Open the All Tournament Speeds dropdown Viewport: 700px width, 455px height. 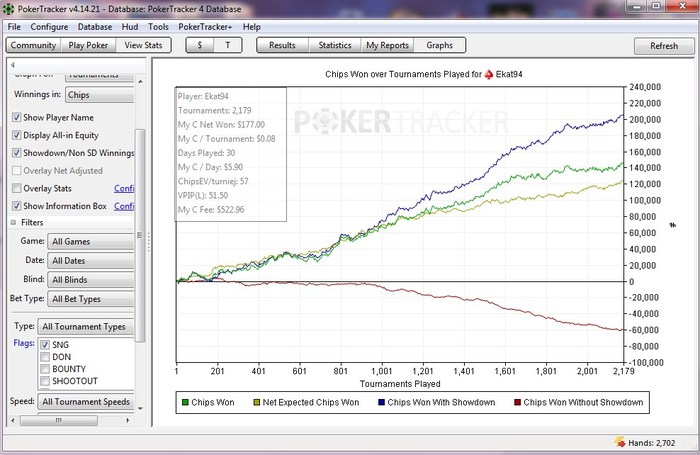click(x=86, y=402)
